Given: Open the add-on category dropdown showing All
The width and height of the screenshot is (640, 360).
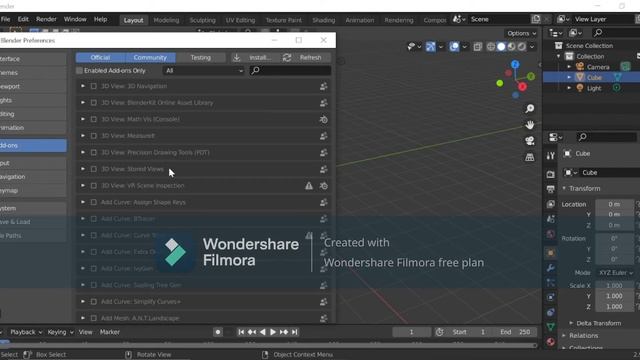Looking at the screenshot, I should 203,71.
